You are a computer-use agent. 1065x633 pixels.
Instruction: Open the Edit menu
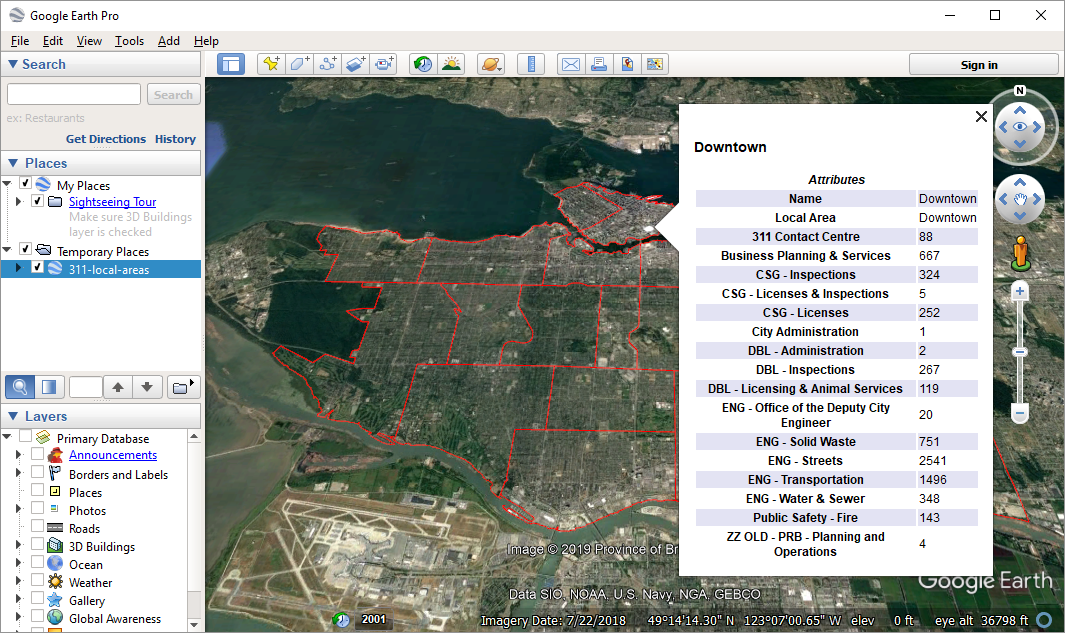coord(52,41)
